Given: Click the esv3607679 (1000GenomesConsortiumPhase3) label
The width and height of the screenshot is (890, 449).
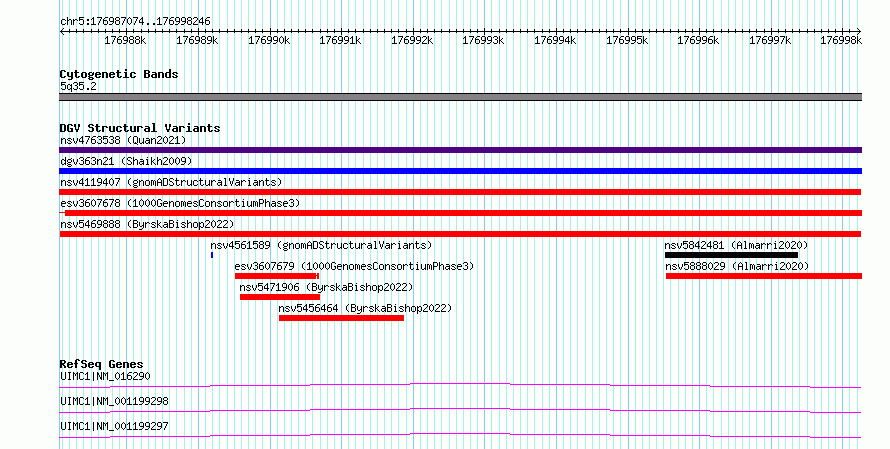Looking at the screenshot, I should [354, 266].
